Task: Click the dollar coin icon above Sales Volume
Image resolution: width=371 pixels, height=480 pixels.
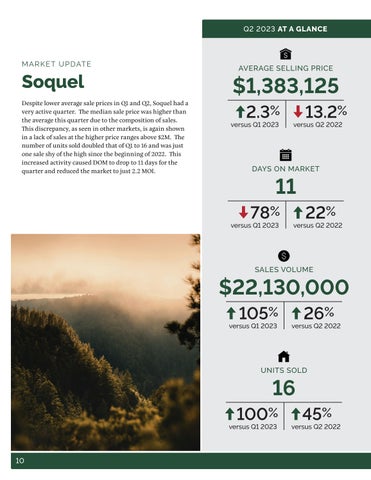Action: 284,256
